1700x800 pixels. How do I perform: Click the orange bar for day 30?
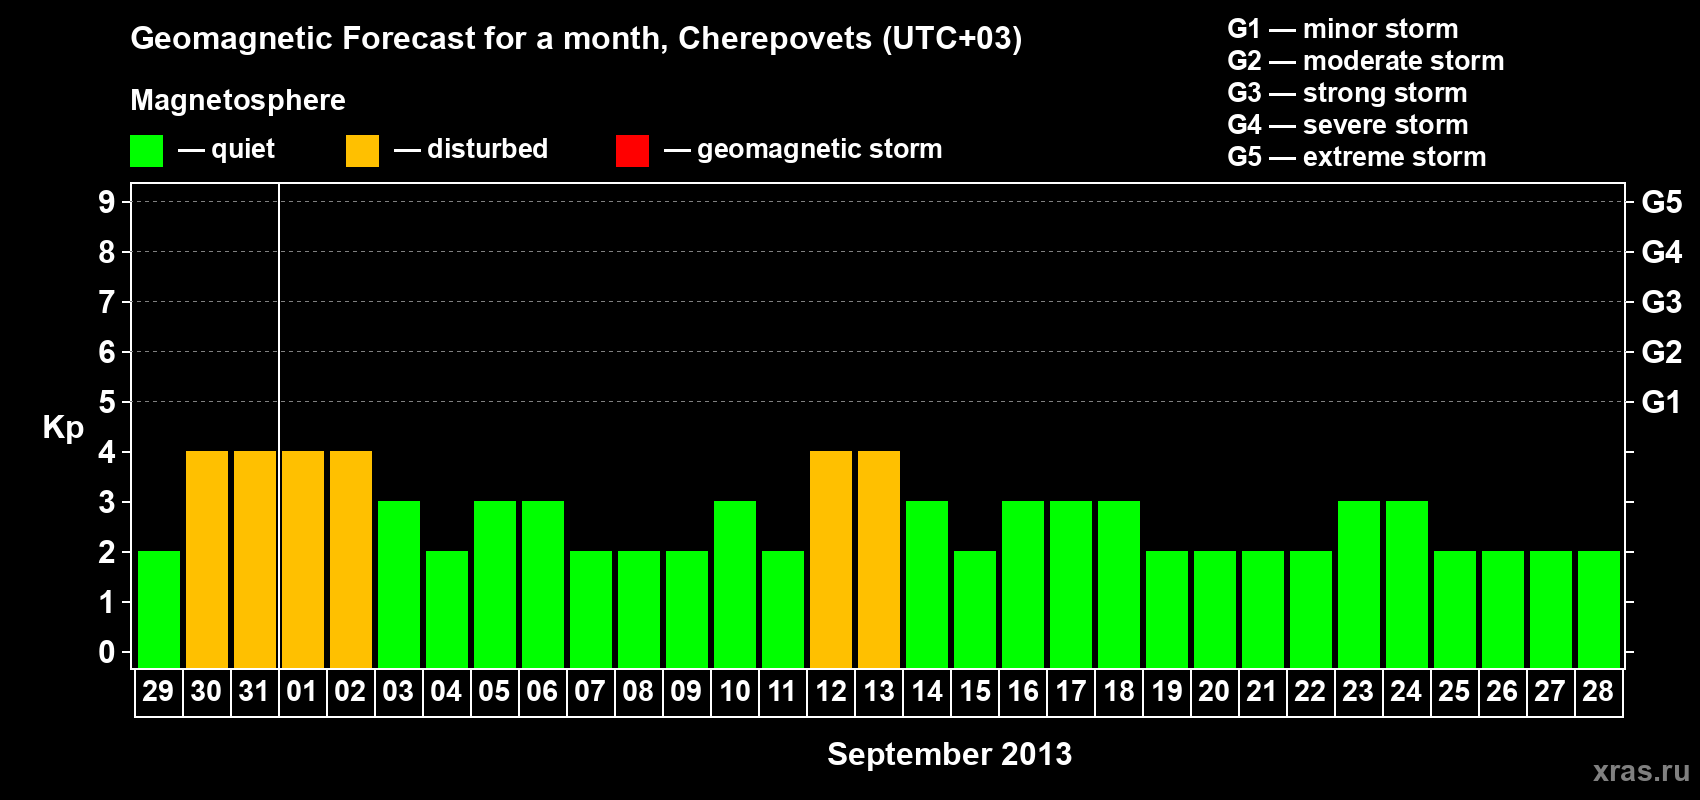(207, 559)
